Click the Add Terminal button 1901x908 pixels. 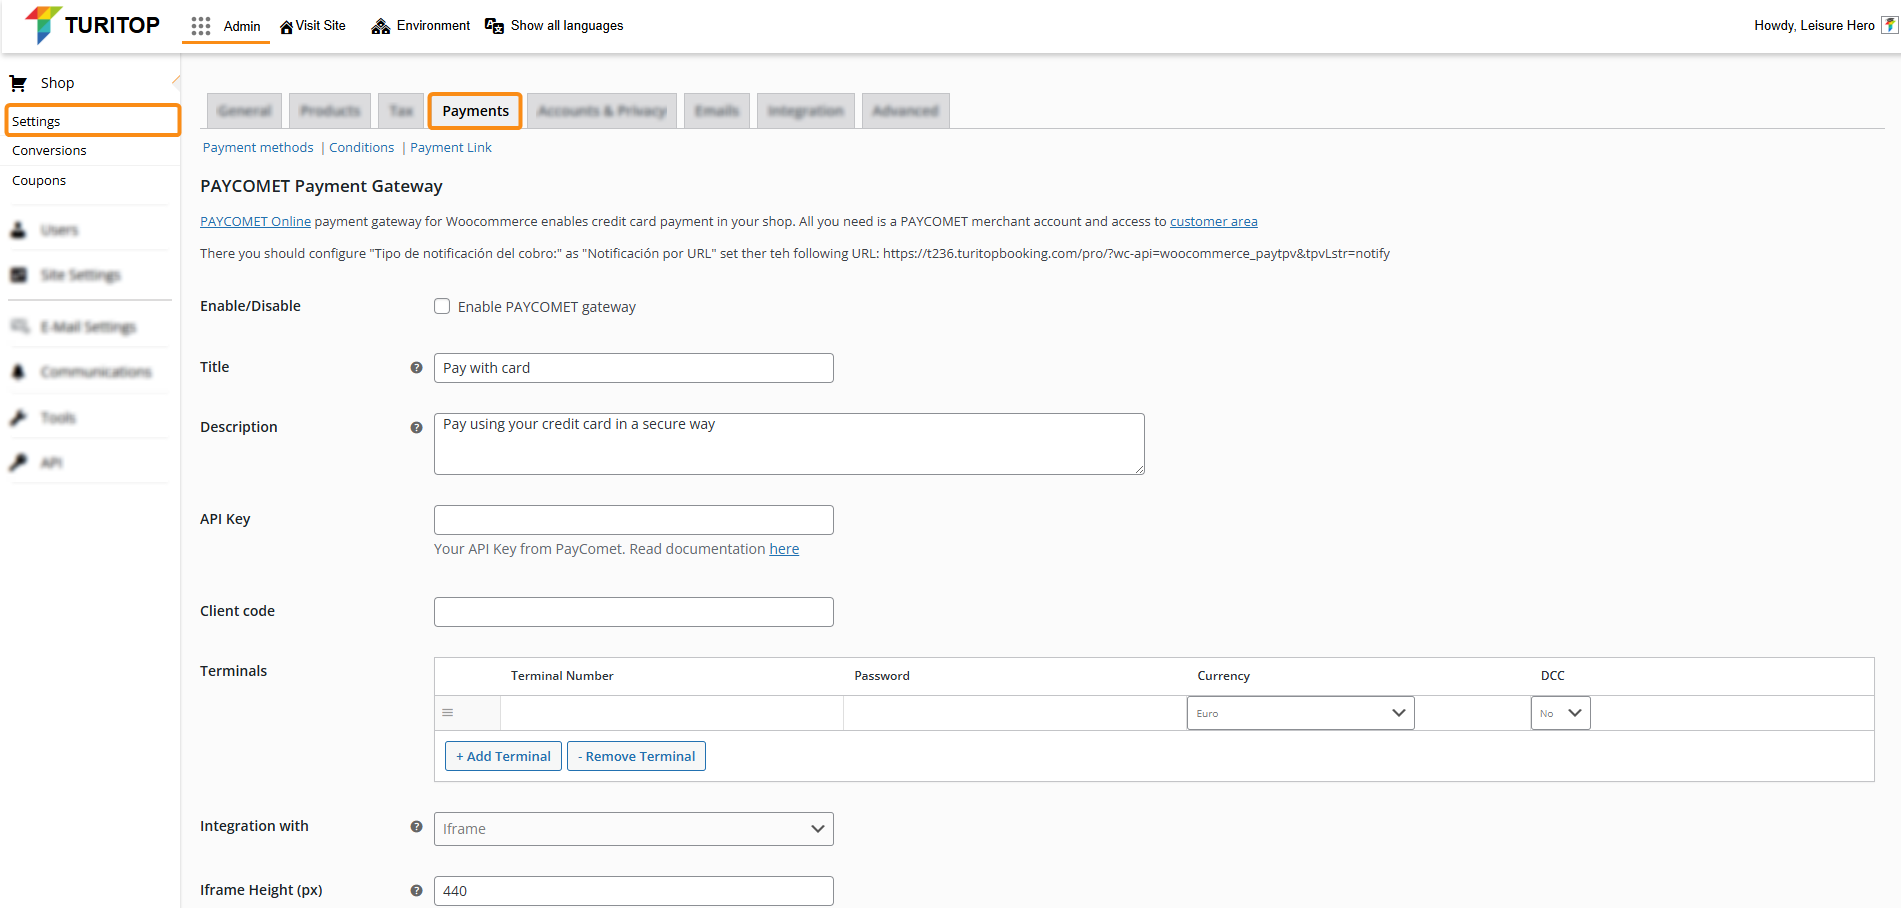click(x=503, y=757)
